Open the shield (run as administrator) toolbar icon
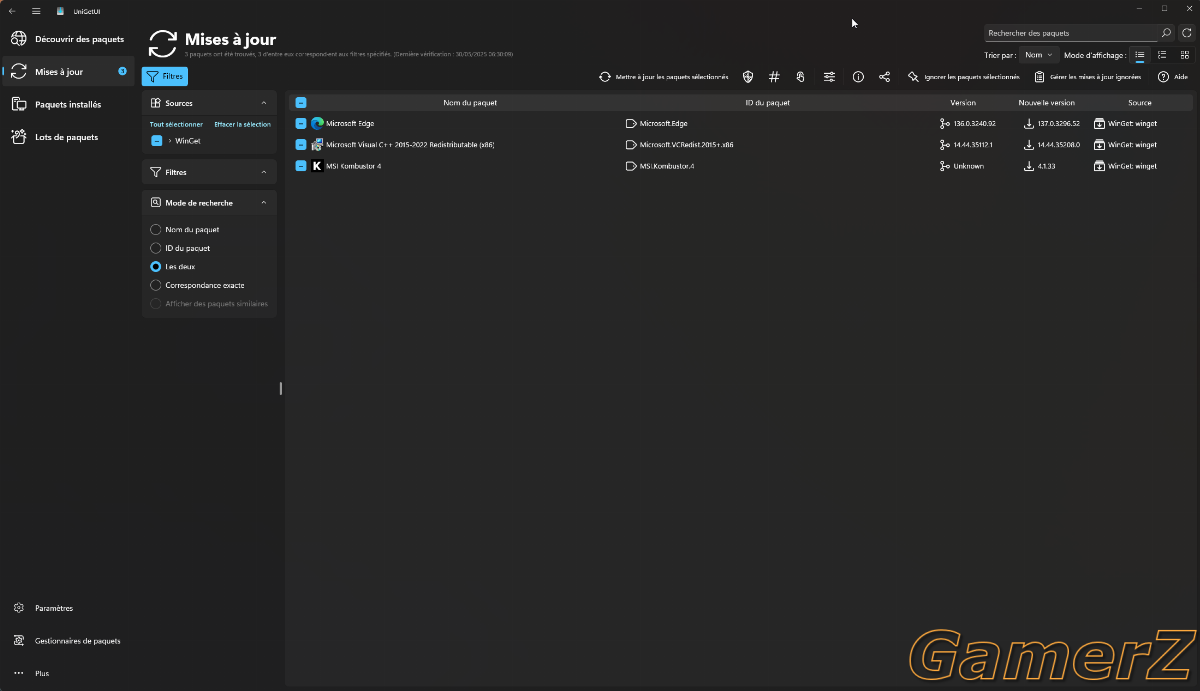1200x691 pixels. 748,77
